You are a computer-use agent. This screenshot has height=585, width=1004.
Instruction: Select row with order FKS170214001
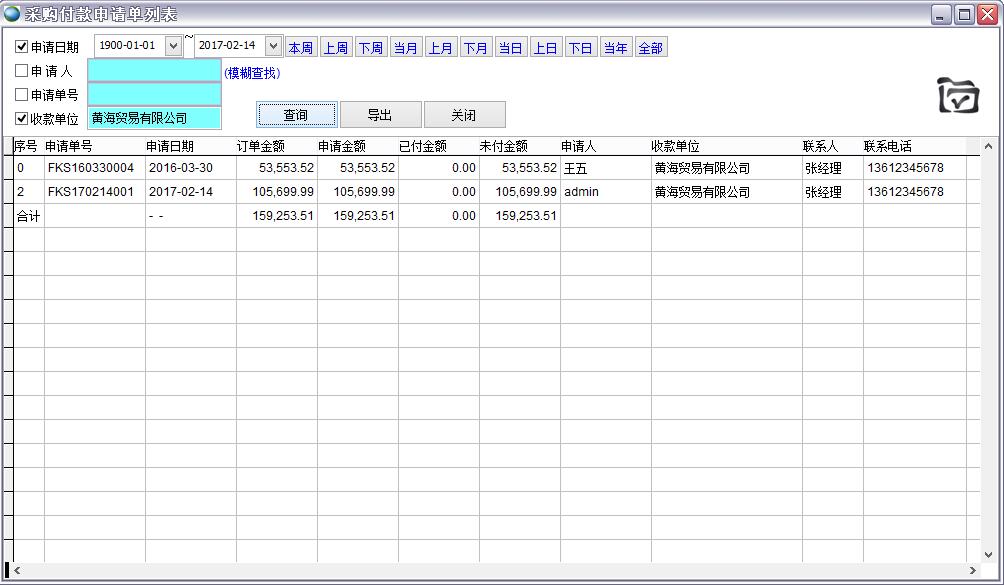point(94,192)
